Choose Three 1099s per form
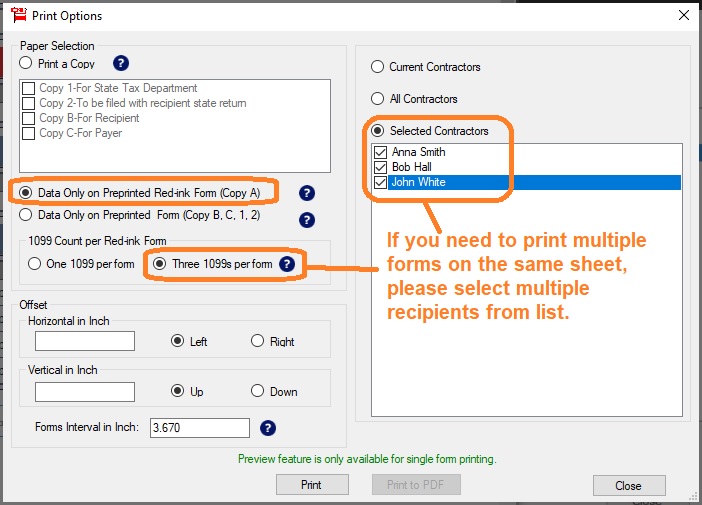Viewport: 702px width, 505px height. (x=159, y=264)
